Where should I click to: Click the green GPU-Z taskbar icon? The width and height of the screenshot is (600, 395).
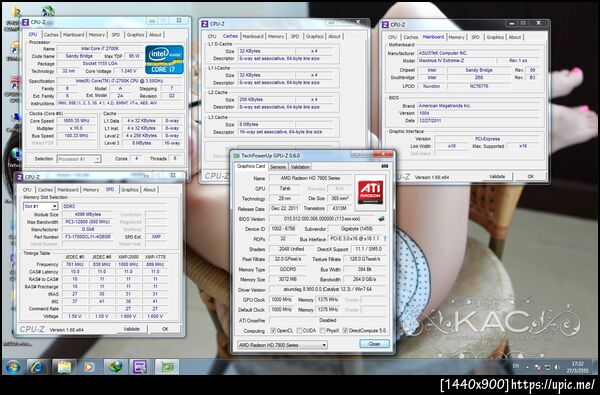(167, 367)
